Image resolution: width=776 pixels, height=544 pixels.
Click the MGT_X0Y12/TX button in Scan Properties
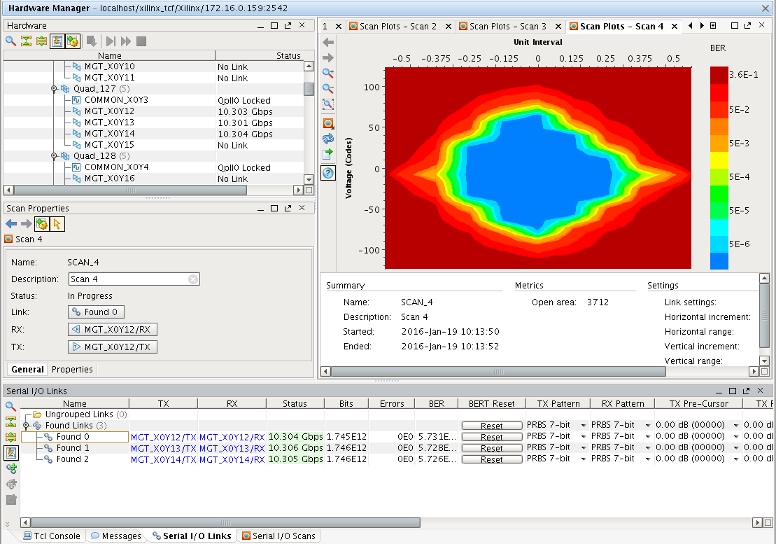click(113, 347)
